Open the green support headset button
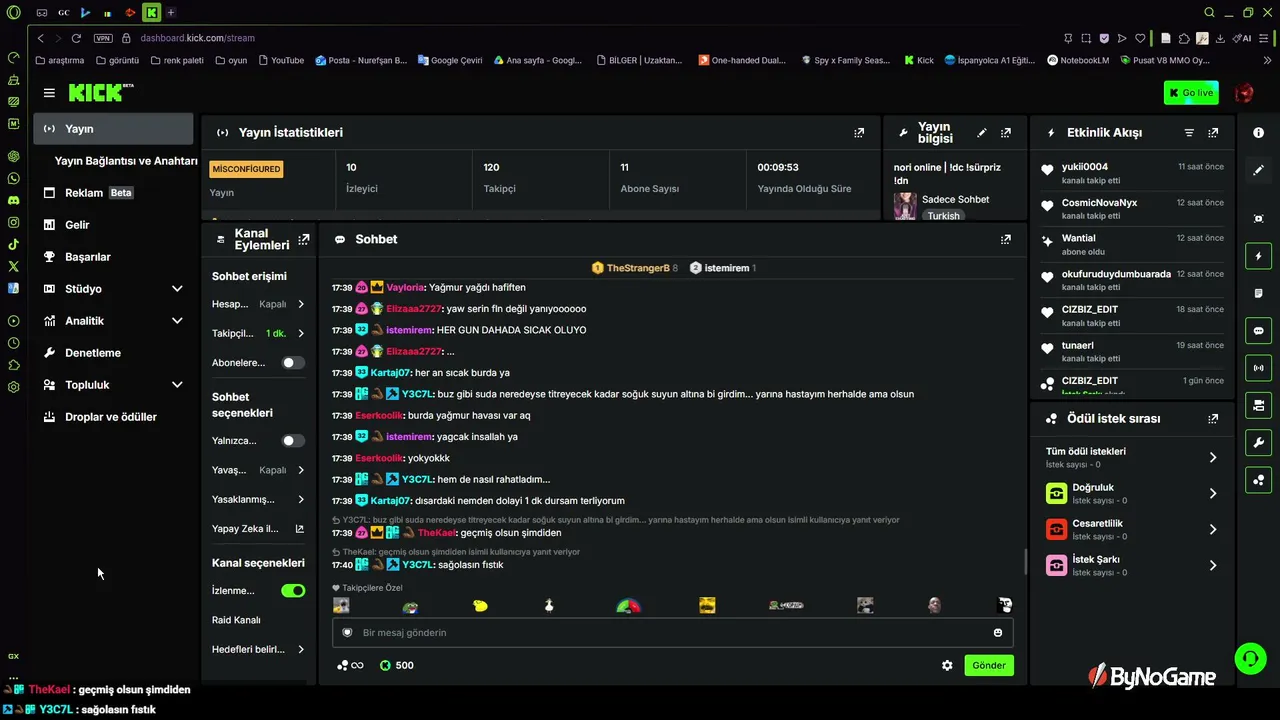This screenshot has width=1280, height=720. [x=1250, y=658]
